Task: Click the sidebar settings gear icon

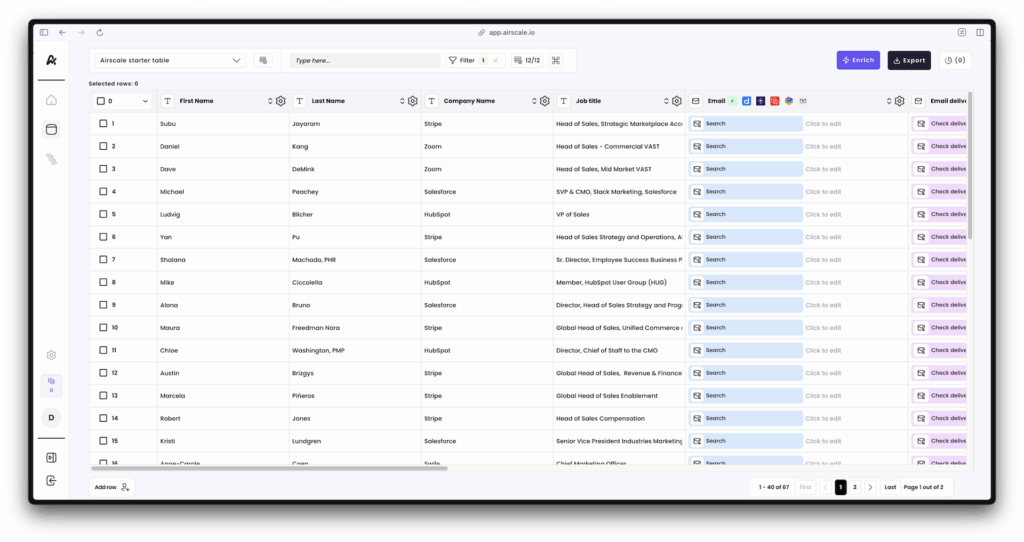Action: (x=51, y=355)
